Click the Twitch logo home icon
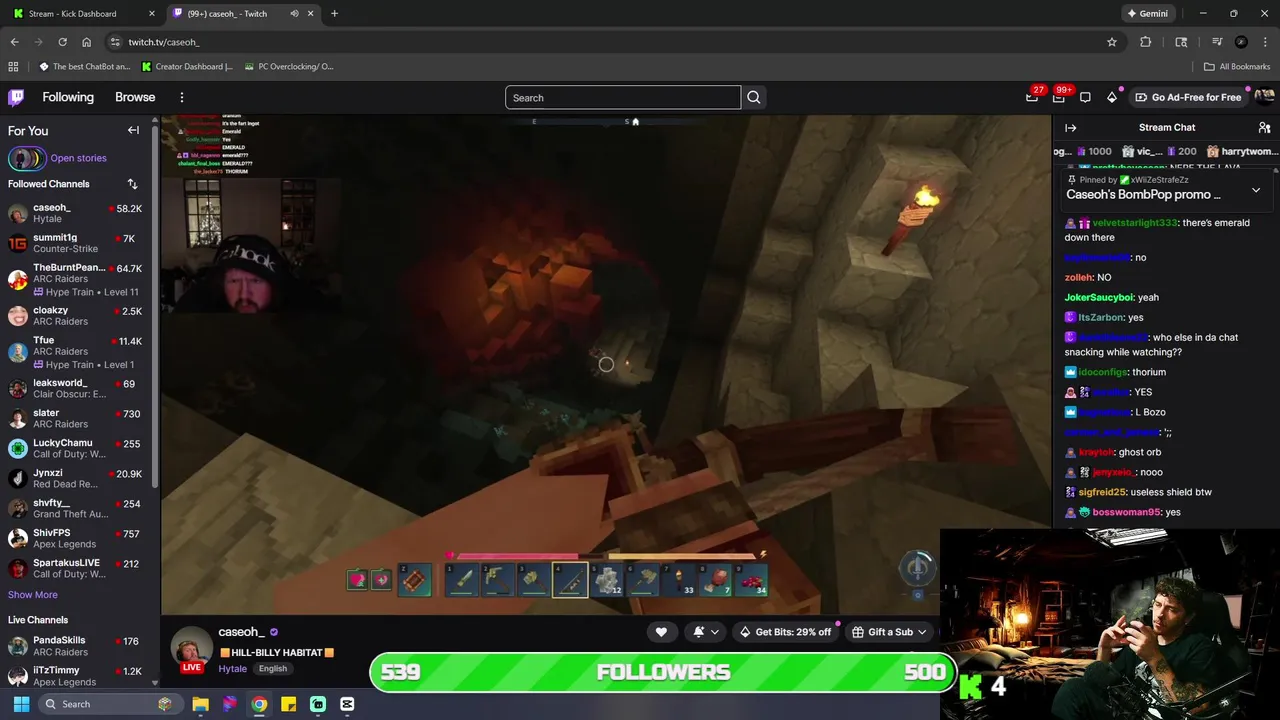The height and width of the screenshot is (720, 1280). coord(16,97)
